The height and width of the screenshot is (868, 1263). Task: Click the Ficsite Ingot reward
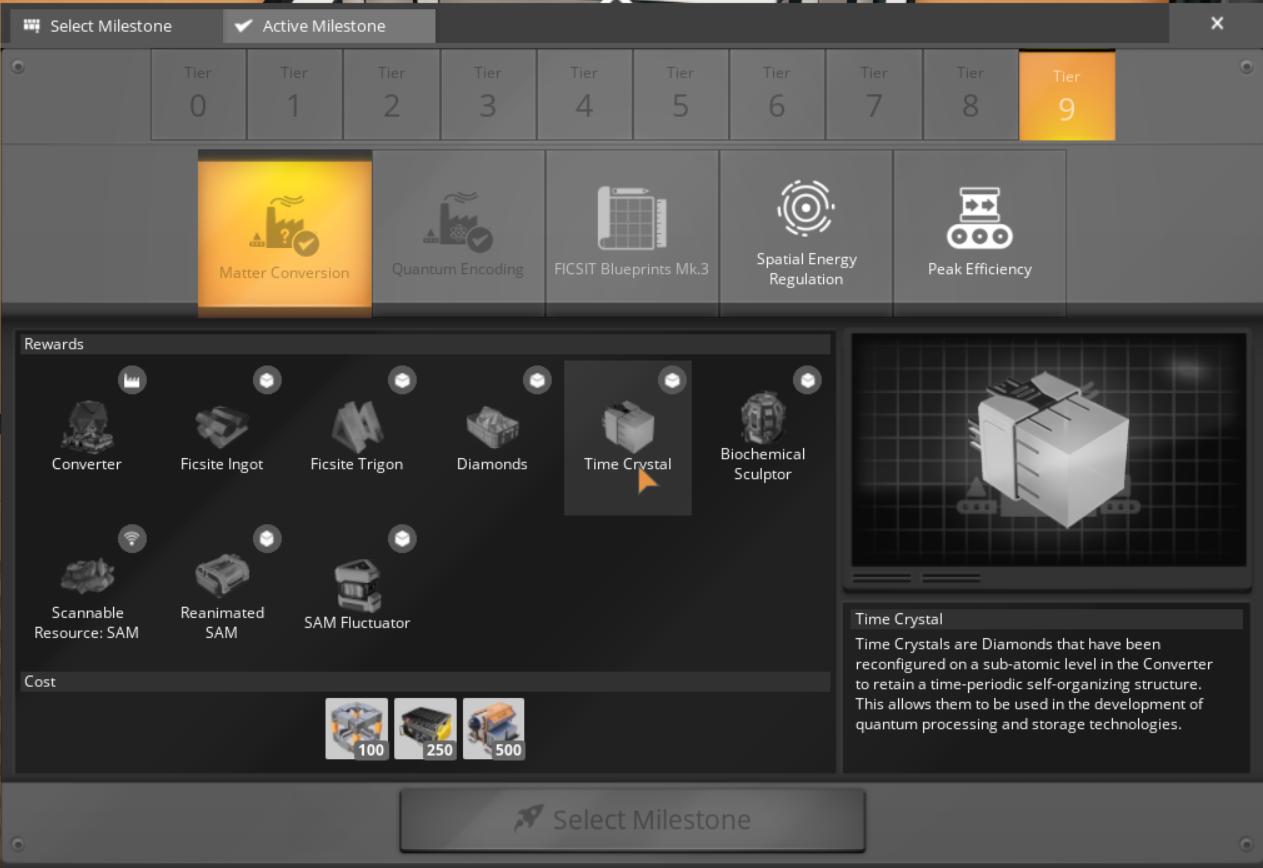221,425
